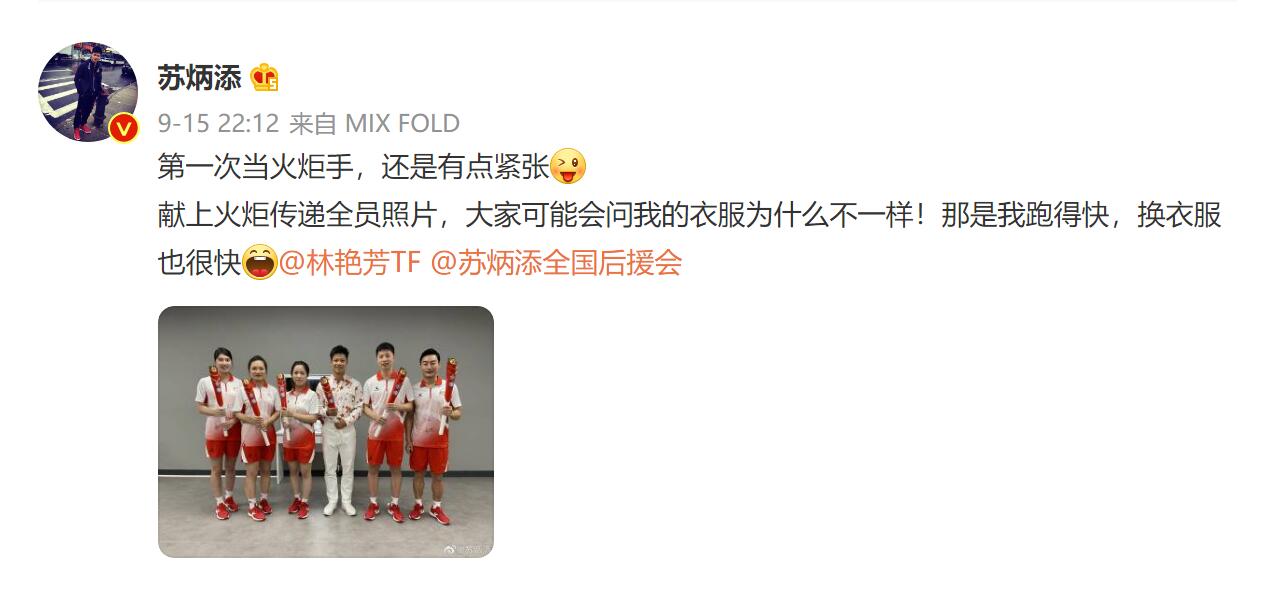Open the poster's round profile avatar
The image size is (1278, 598).
click(x=88, y=92)
